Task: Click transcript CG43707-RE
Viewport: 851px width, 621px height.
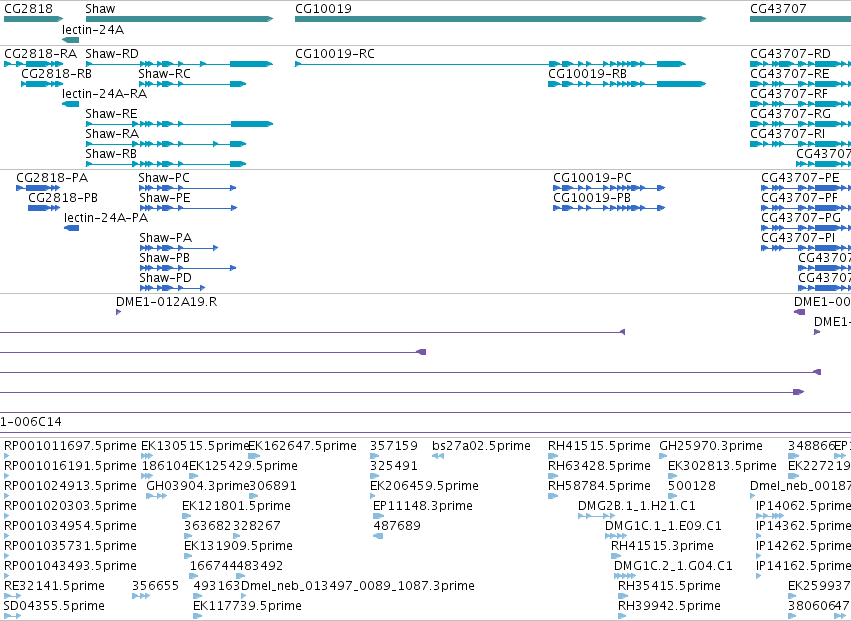Action: [790, 74]
